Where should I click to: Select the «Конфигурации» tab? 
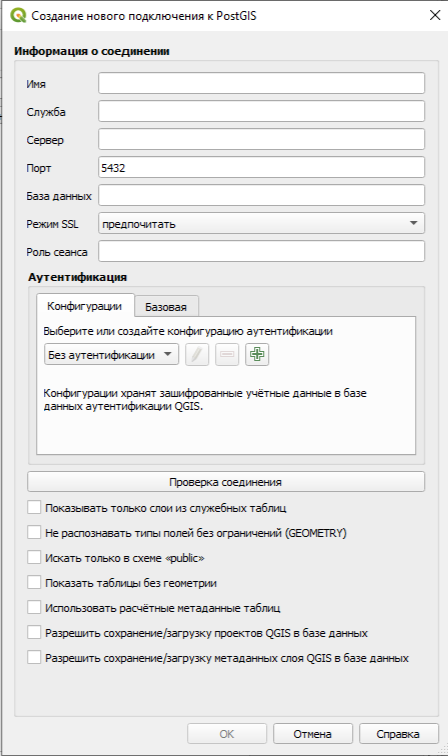pyautogui.click(x=85, y=306)
